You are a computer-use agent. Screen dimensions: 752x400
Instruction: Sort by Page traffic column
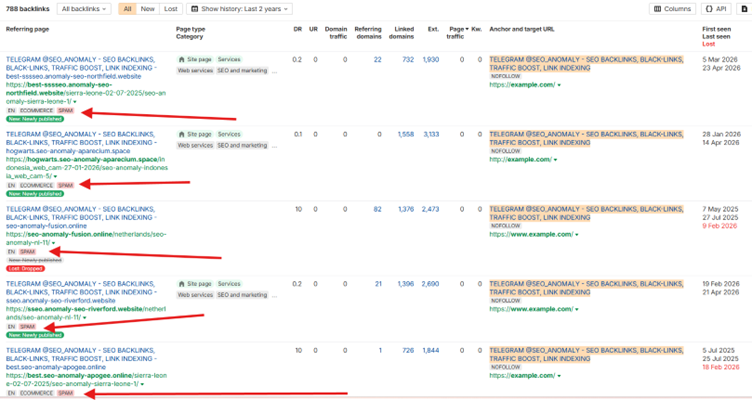(459, 33)
